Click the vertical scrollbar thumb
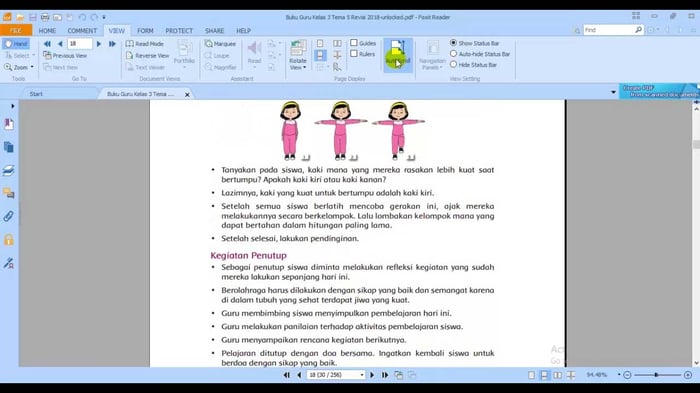The height and width of the screenshot is (393, 700). coord(696,144)
